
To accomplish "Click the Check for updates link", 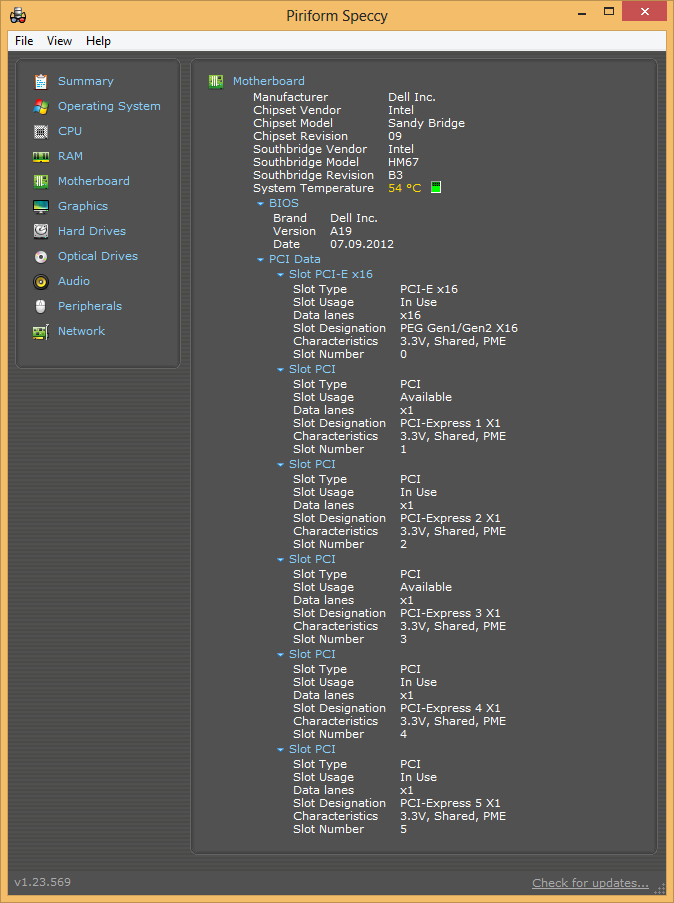I will pos(590,883).
